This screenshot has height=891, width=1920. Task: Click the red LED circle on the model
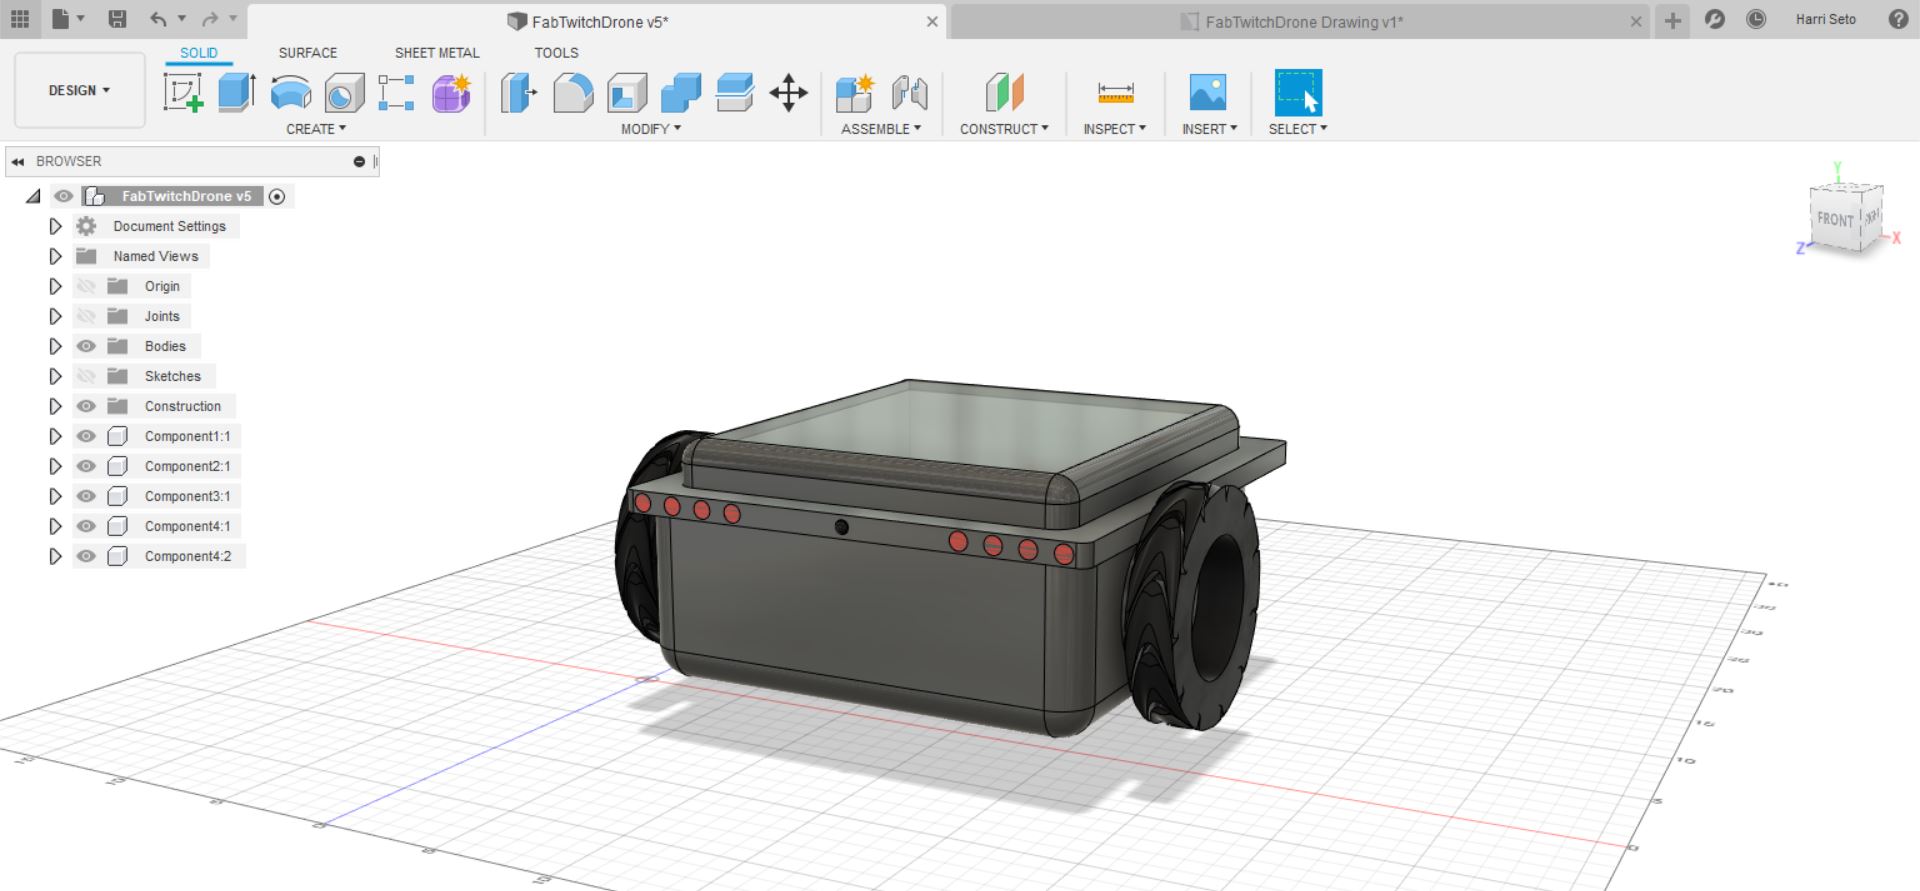click(958, 542)
